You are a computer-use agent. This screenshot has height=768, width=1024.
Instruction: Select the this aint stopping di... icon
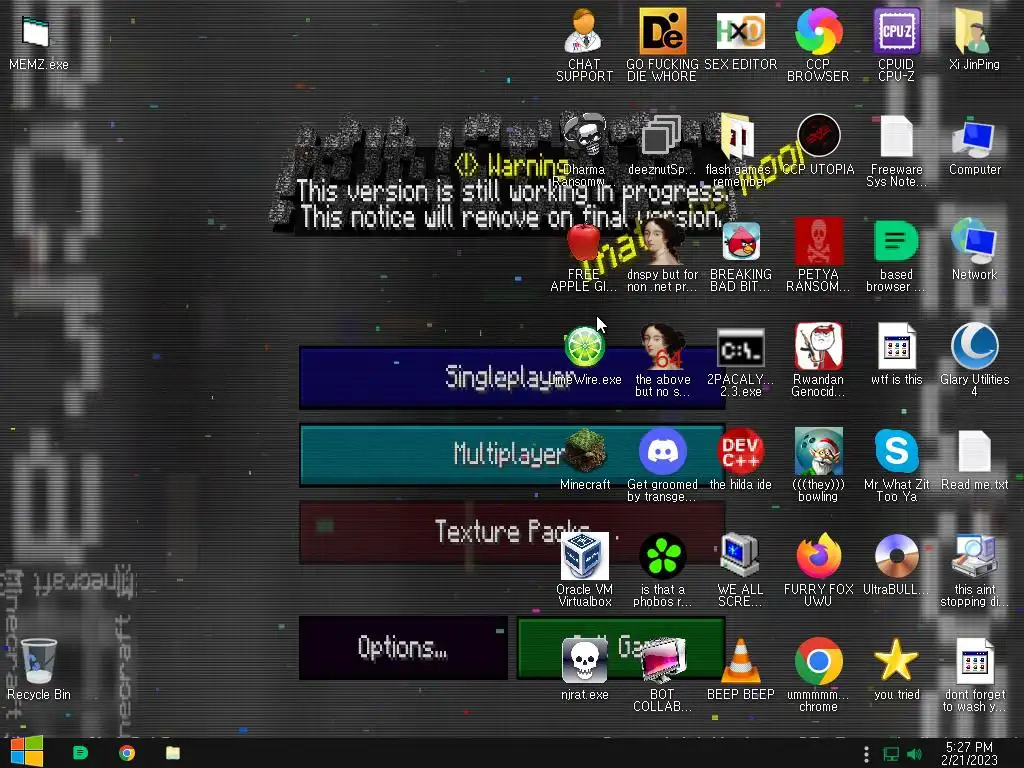tap(974, 555)
